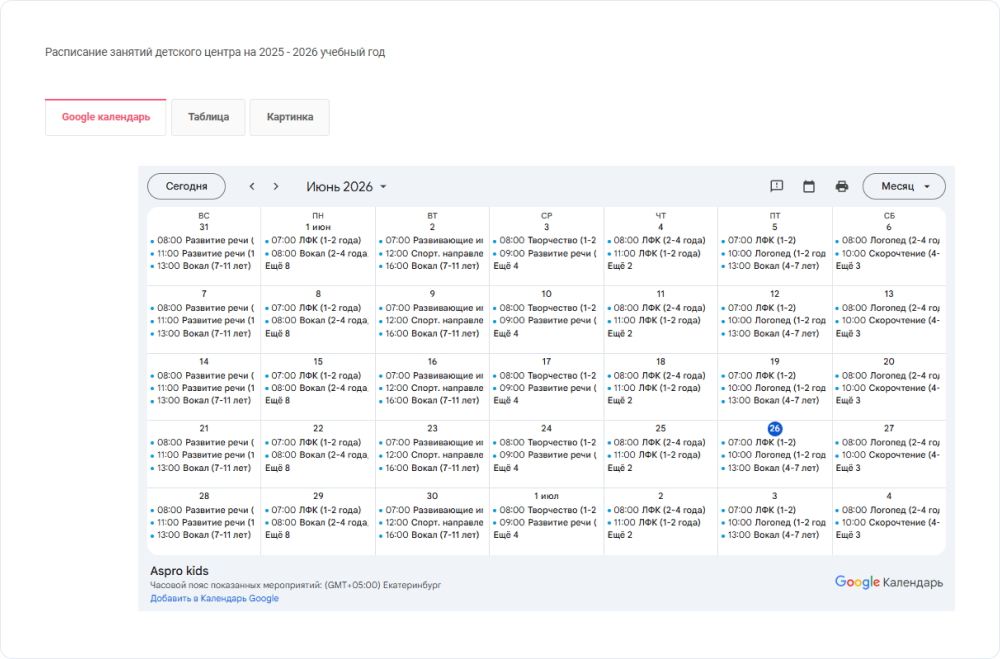Image resolution: width=1000 pixels, height=659 pixels.
Task: Click the Aspro kids calendar name
Action: [179, 571]
